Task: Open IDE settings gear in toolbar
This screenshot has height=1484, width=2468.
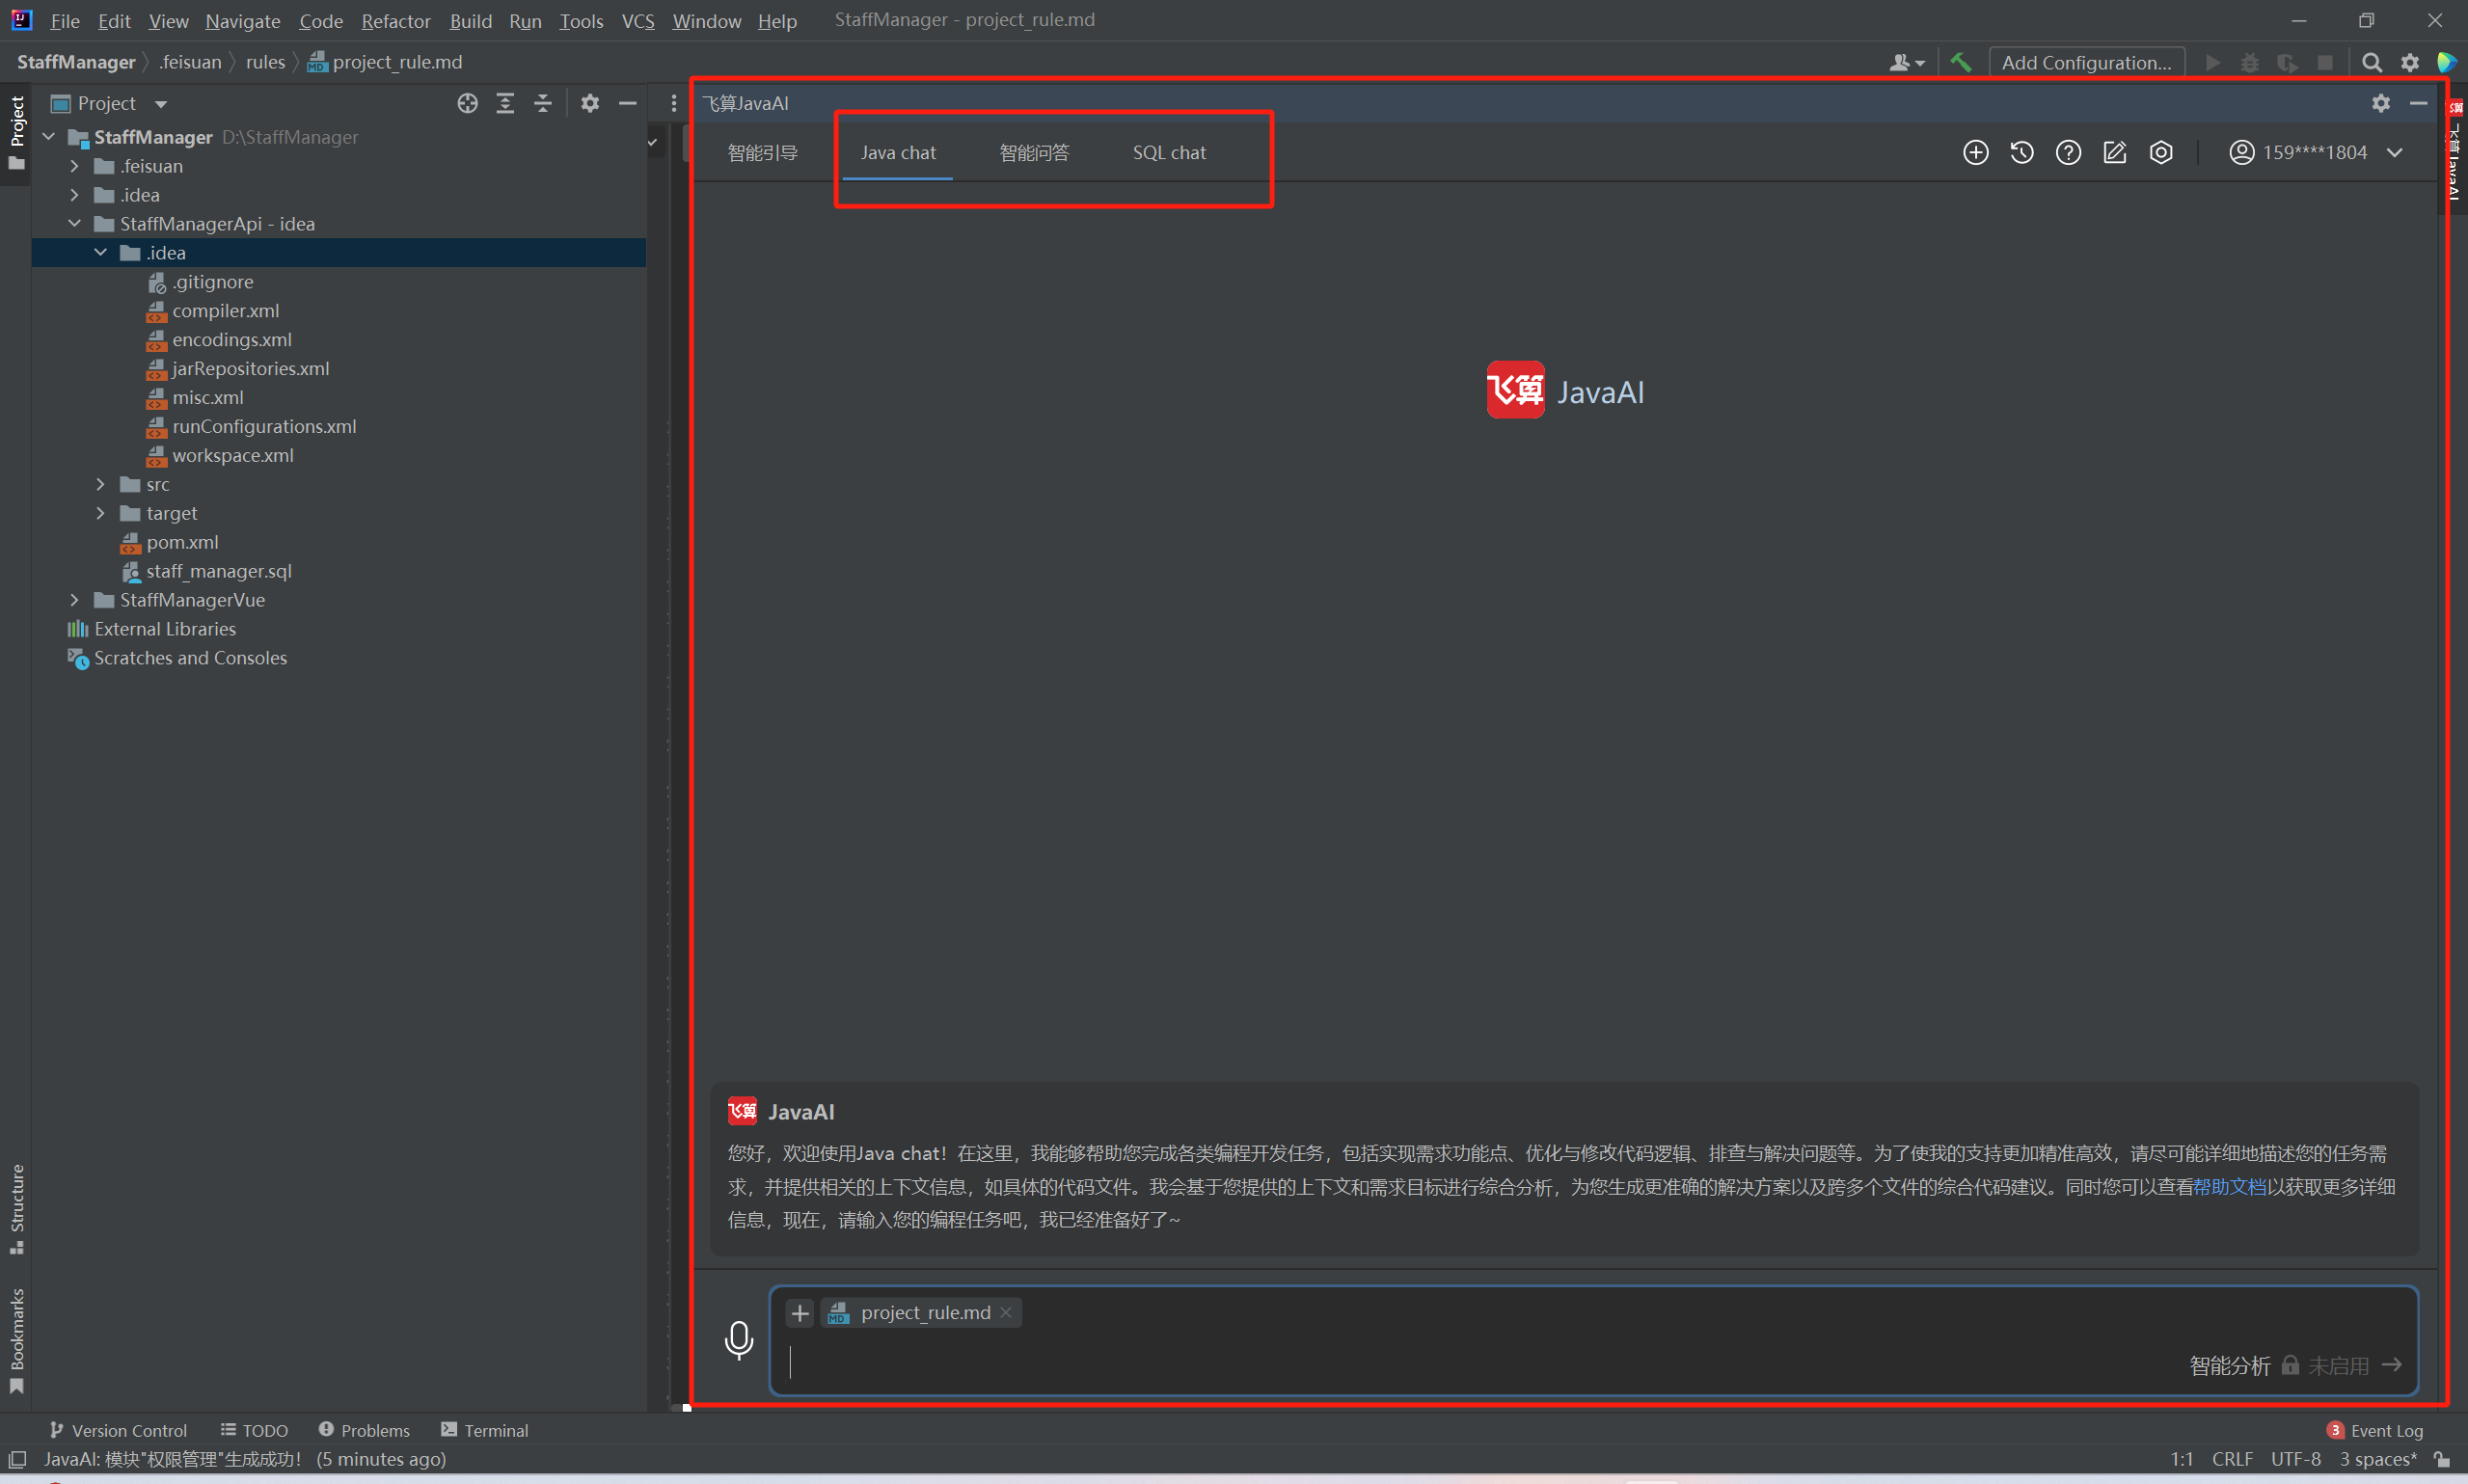Action: [x=2409, y=62]
